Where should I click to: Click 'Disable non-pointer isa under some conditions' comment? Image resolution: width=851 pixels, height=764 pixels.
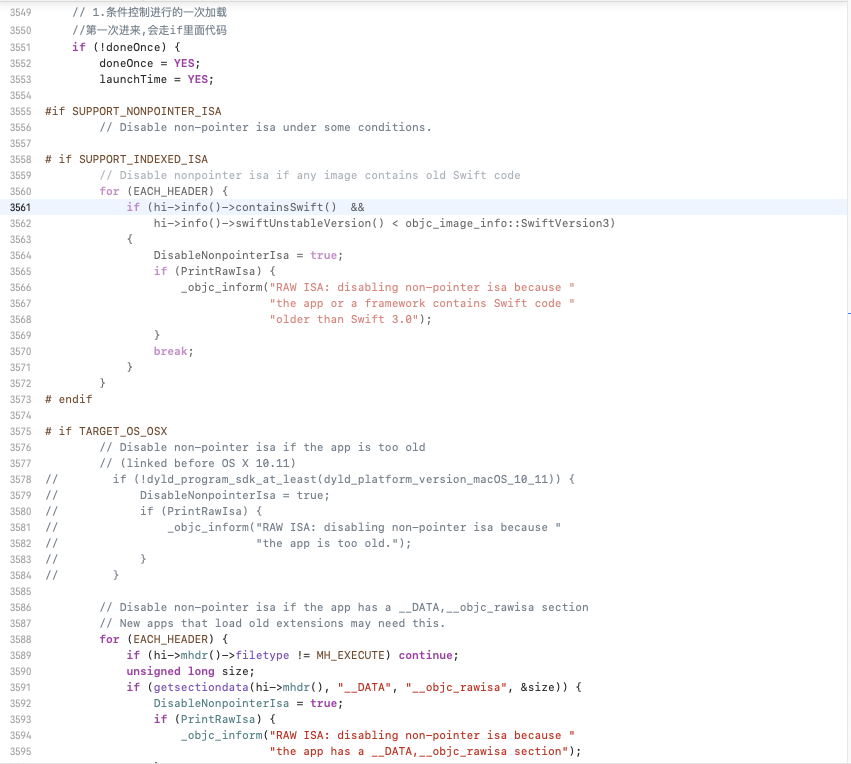tap(265, 128)
